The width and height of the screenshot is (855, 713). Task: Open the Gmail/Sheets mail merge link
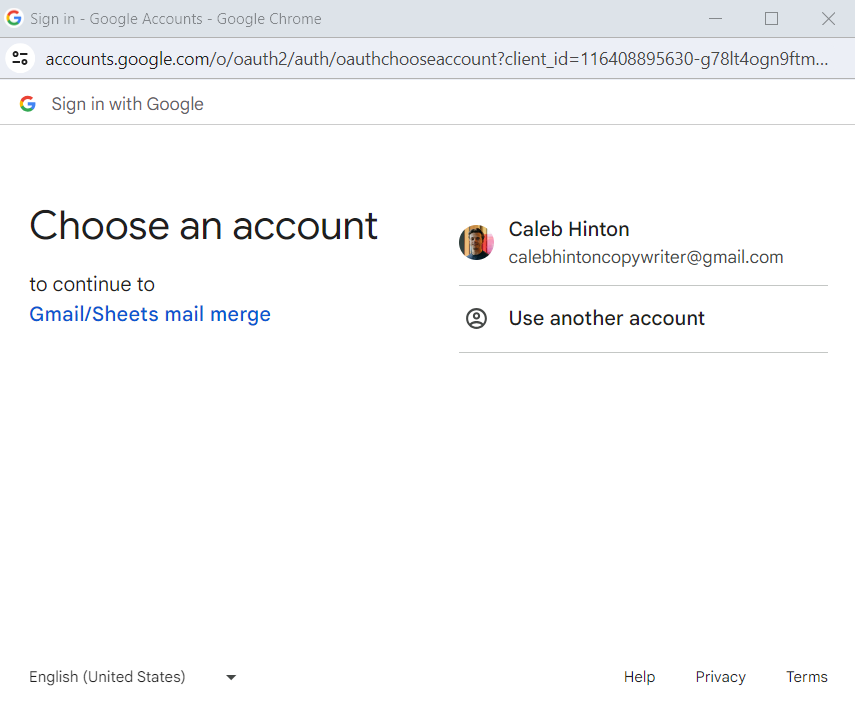click(x=150, y=314)
